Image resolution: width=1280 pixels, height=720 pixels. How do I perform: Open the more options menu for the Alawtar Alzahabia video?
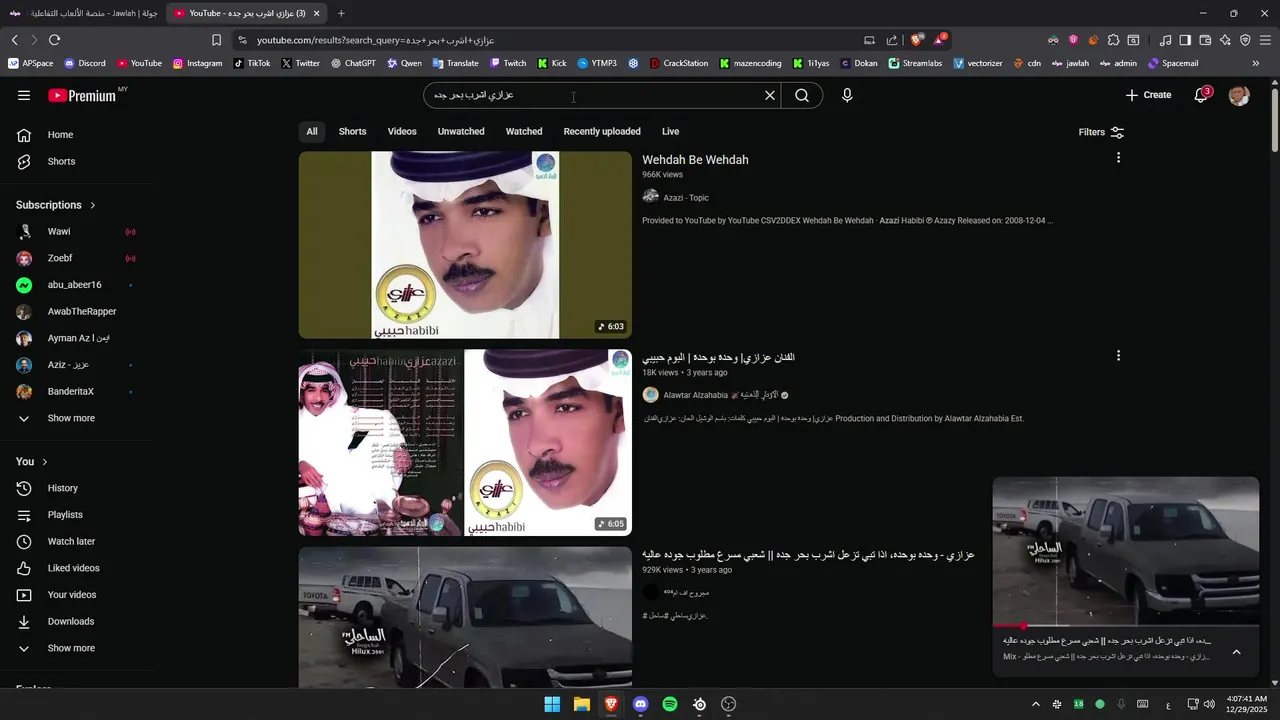1118,356
